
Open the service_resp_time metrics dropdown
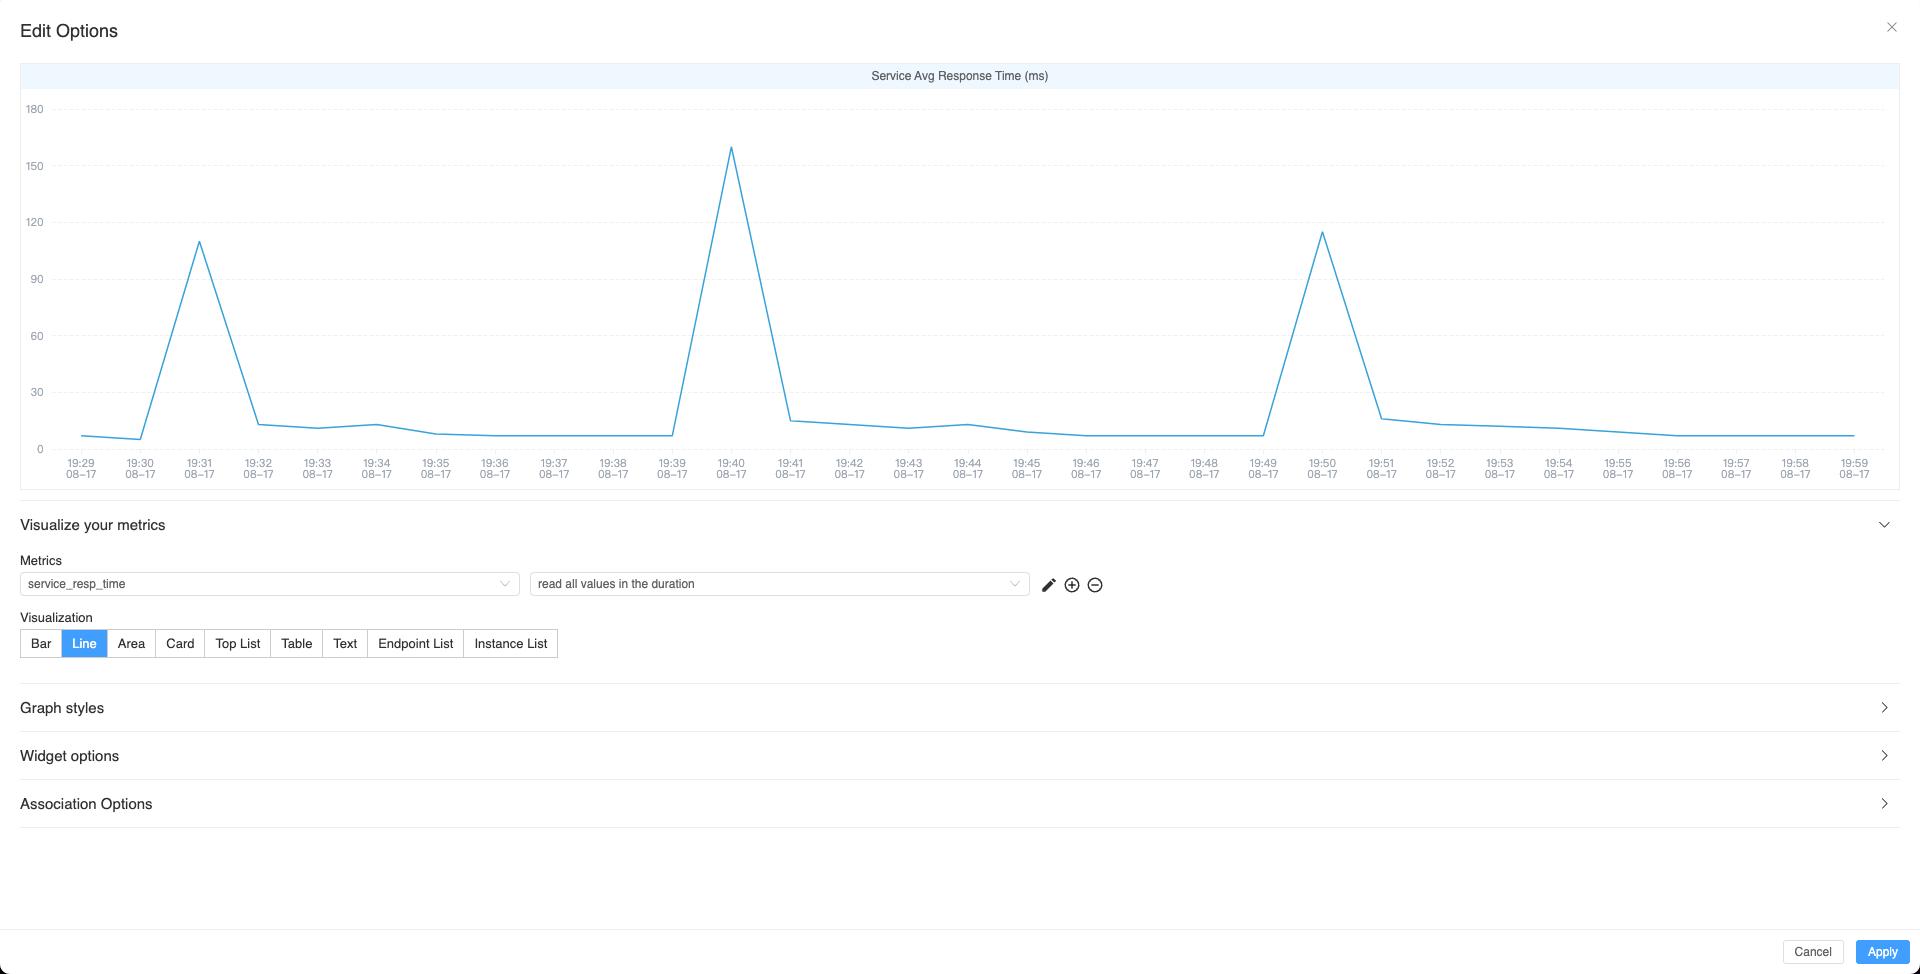point(270,584)
